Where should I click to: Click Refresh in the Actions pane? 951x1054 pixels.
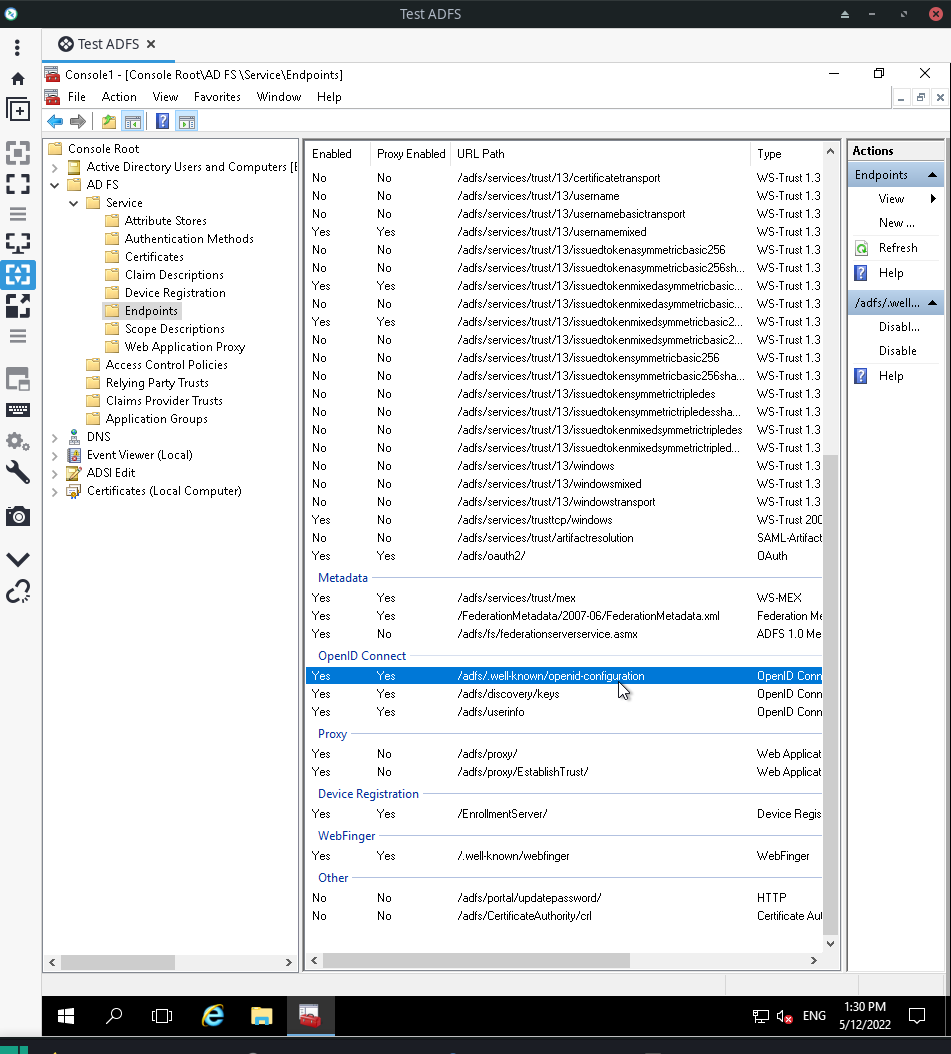898,248
